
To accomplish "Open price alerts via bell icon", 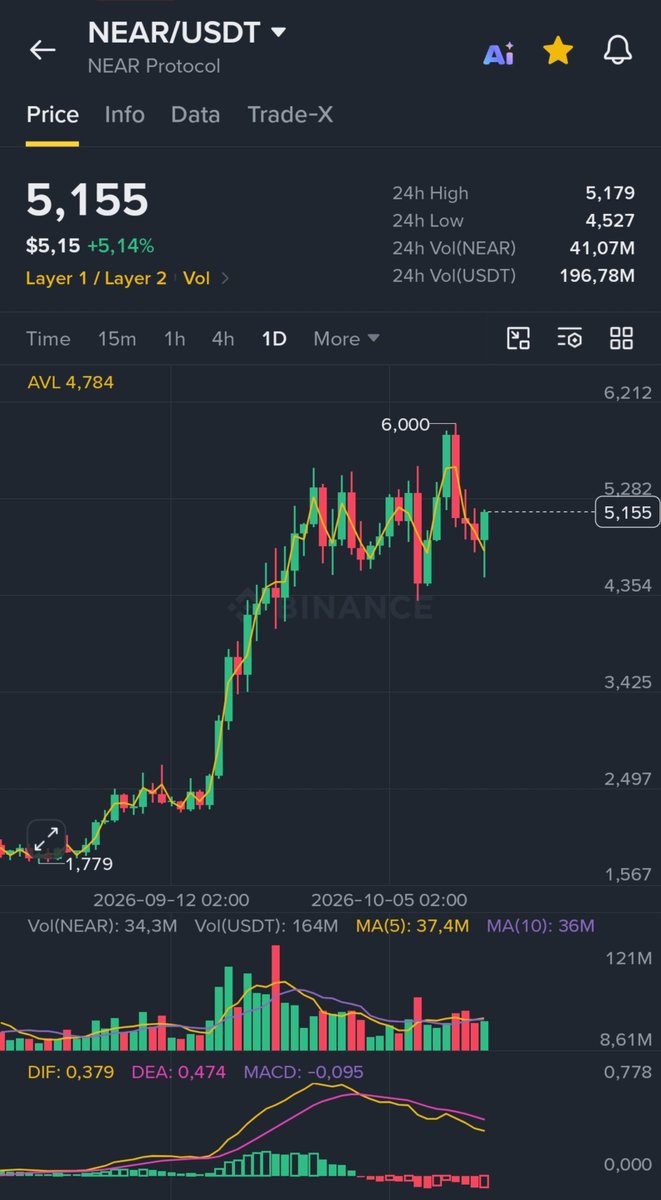I will [x=618, y=50].
